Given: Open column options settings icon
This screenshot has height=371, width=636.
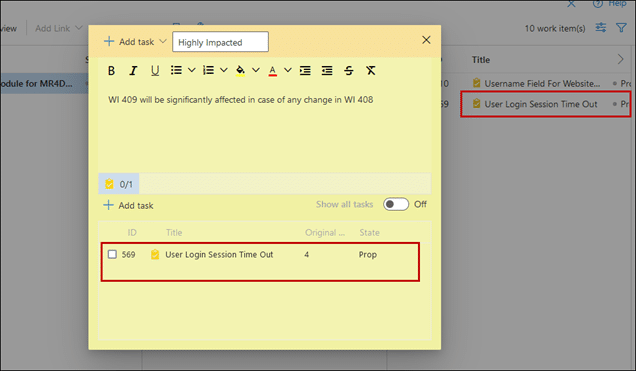Looking at the screenshot, I should pos(601,28).
